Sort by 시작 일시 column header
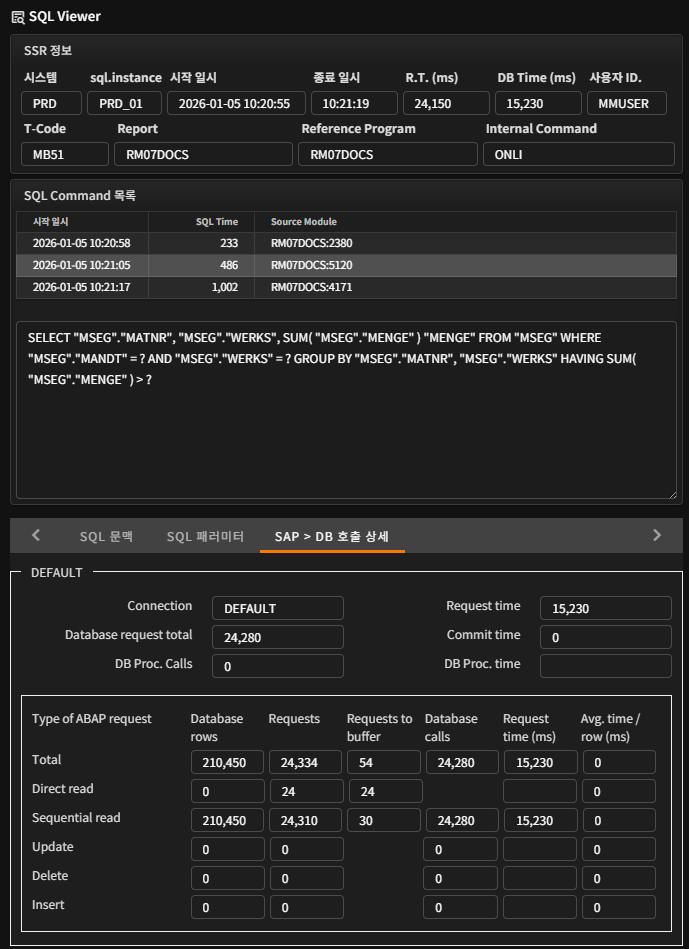This screenshot has height=949, width=689. tap(82, 222)
